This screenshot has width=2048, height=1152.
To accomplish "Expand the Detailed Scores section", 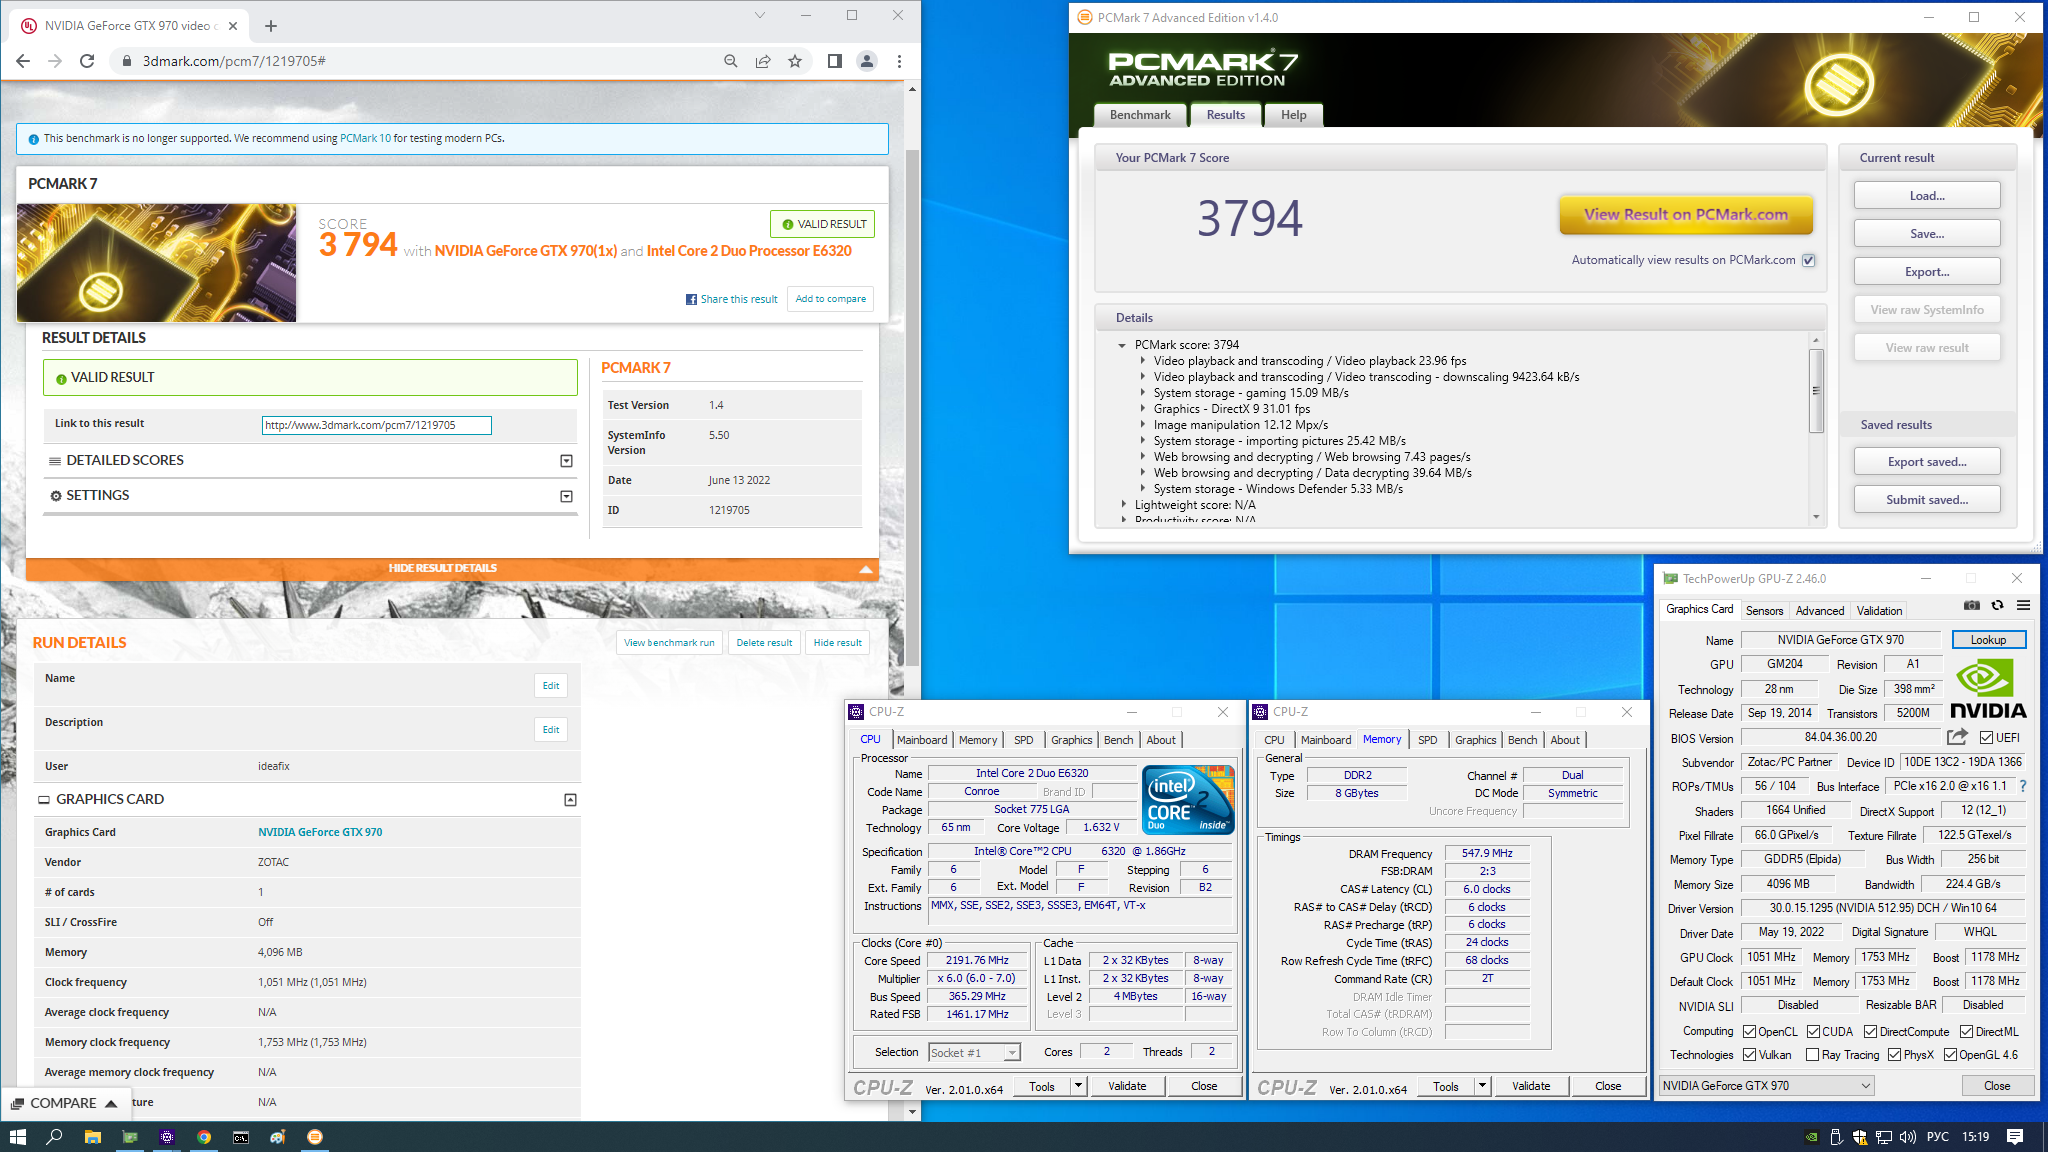I will click(566, 461).
